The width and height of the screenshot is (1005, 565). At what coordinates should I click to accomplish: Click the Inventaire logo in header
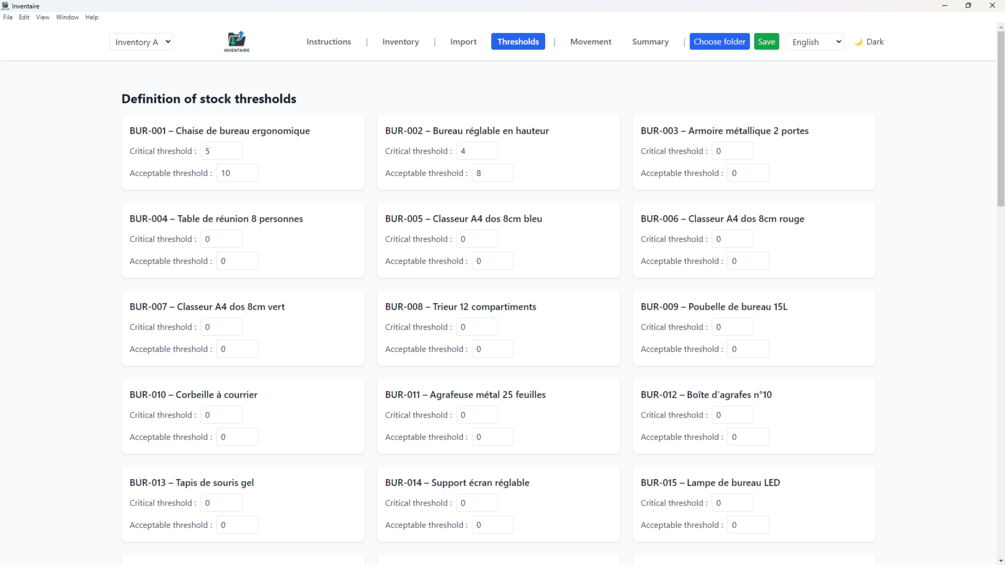point(237,42)
